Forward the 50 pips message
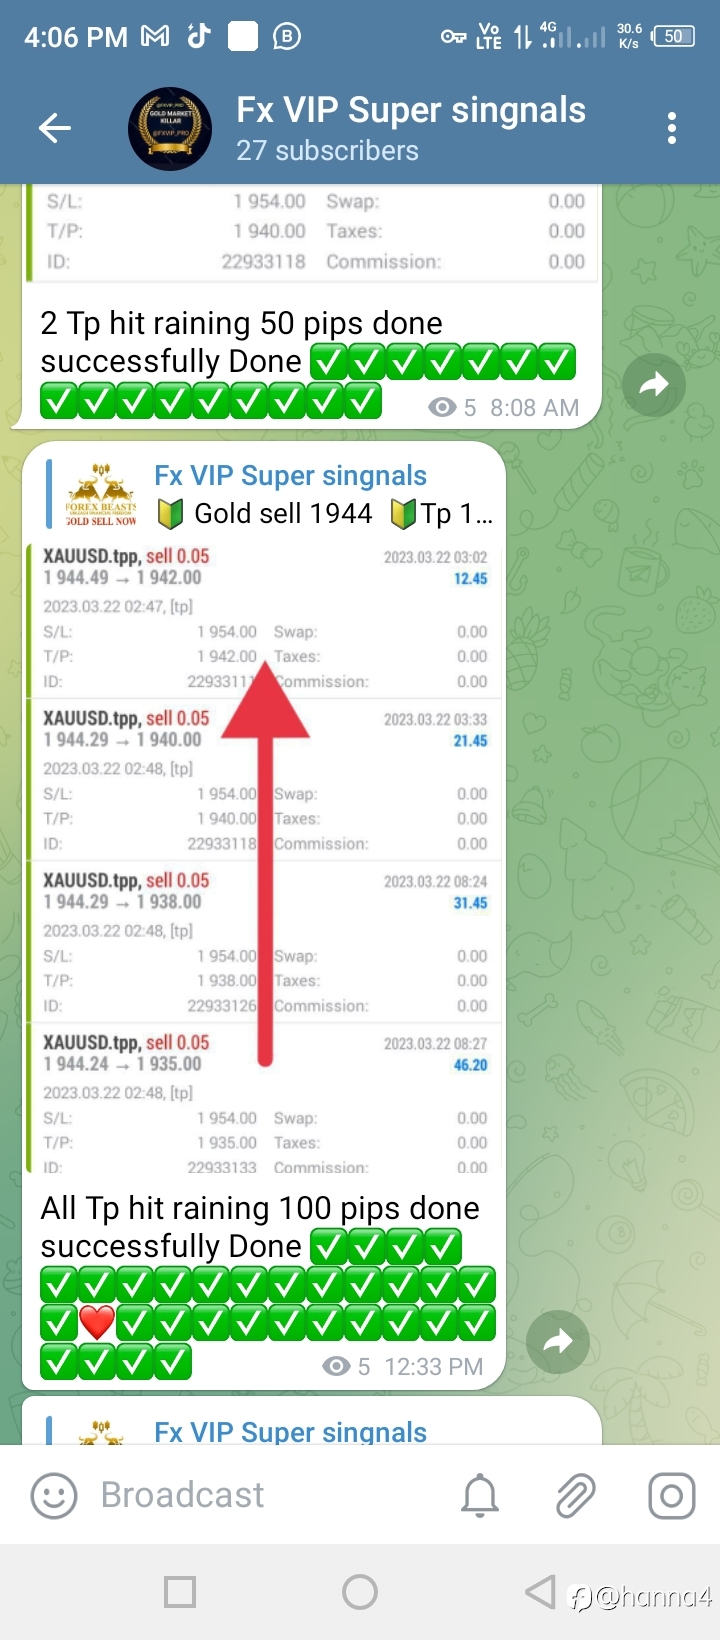This screenshot has height=1640, width=720. 654,384
